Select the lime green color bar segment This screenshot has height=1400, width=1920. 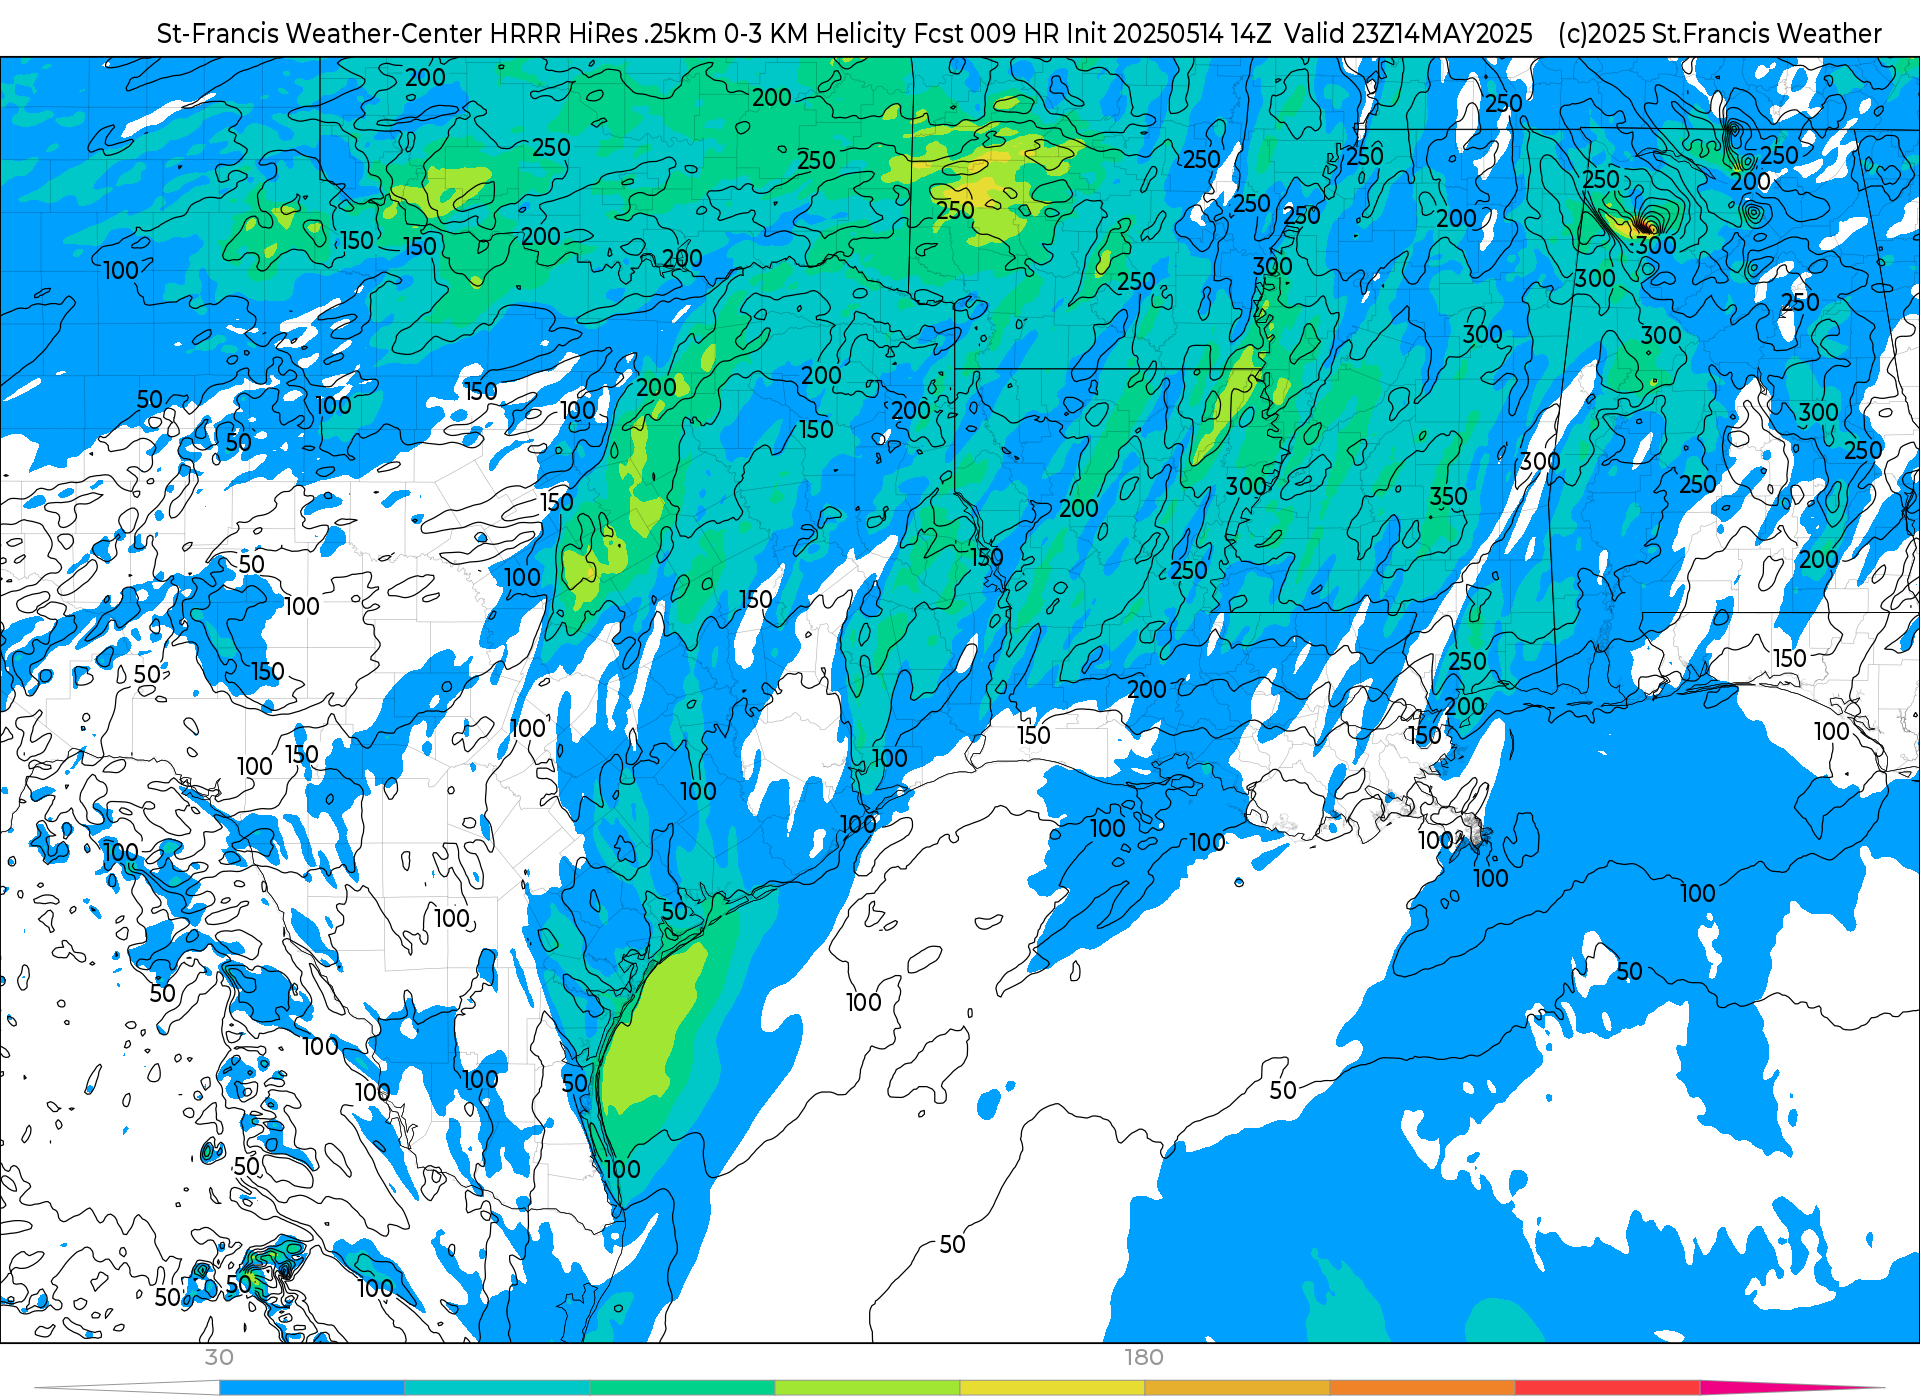[867, 1388]
